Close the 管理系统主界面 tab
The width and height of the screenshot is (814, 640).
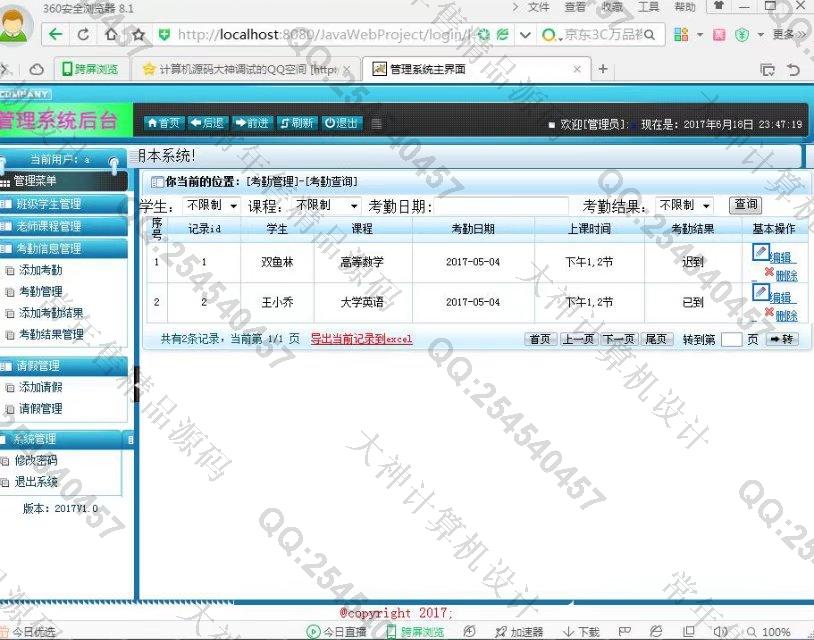pos(577,69)
